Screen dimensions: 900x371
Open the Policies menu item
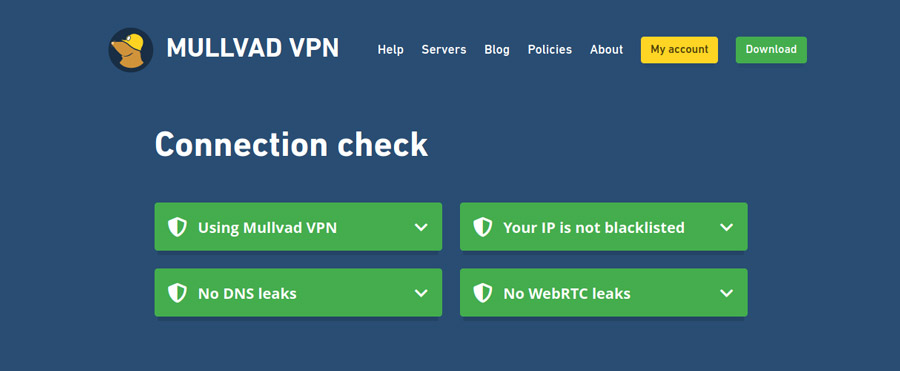tap(550, 50)
